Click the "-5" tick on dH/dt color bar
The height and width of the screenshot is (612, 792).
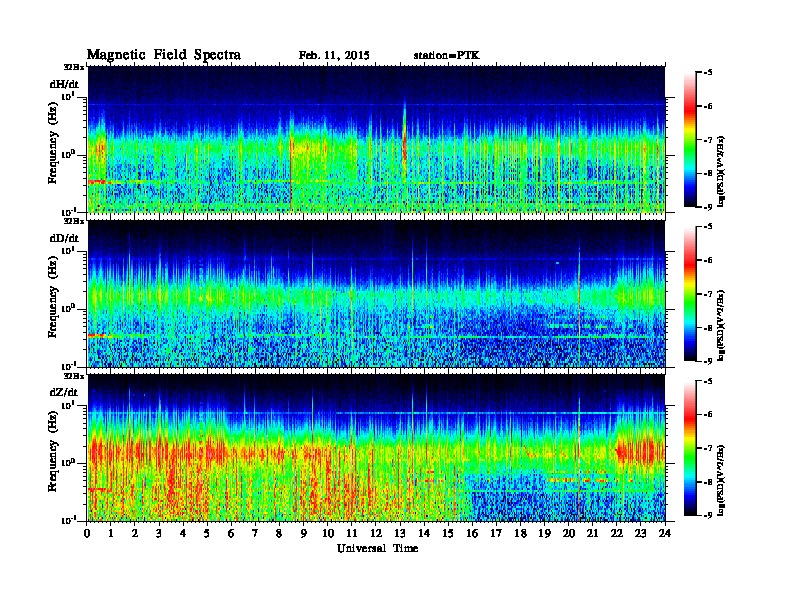click(x=709, y=73)
